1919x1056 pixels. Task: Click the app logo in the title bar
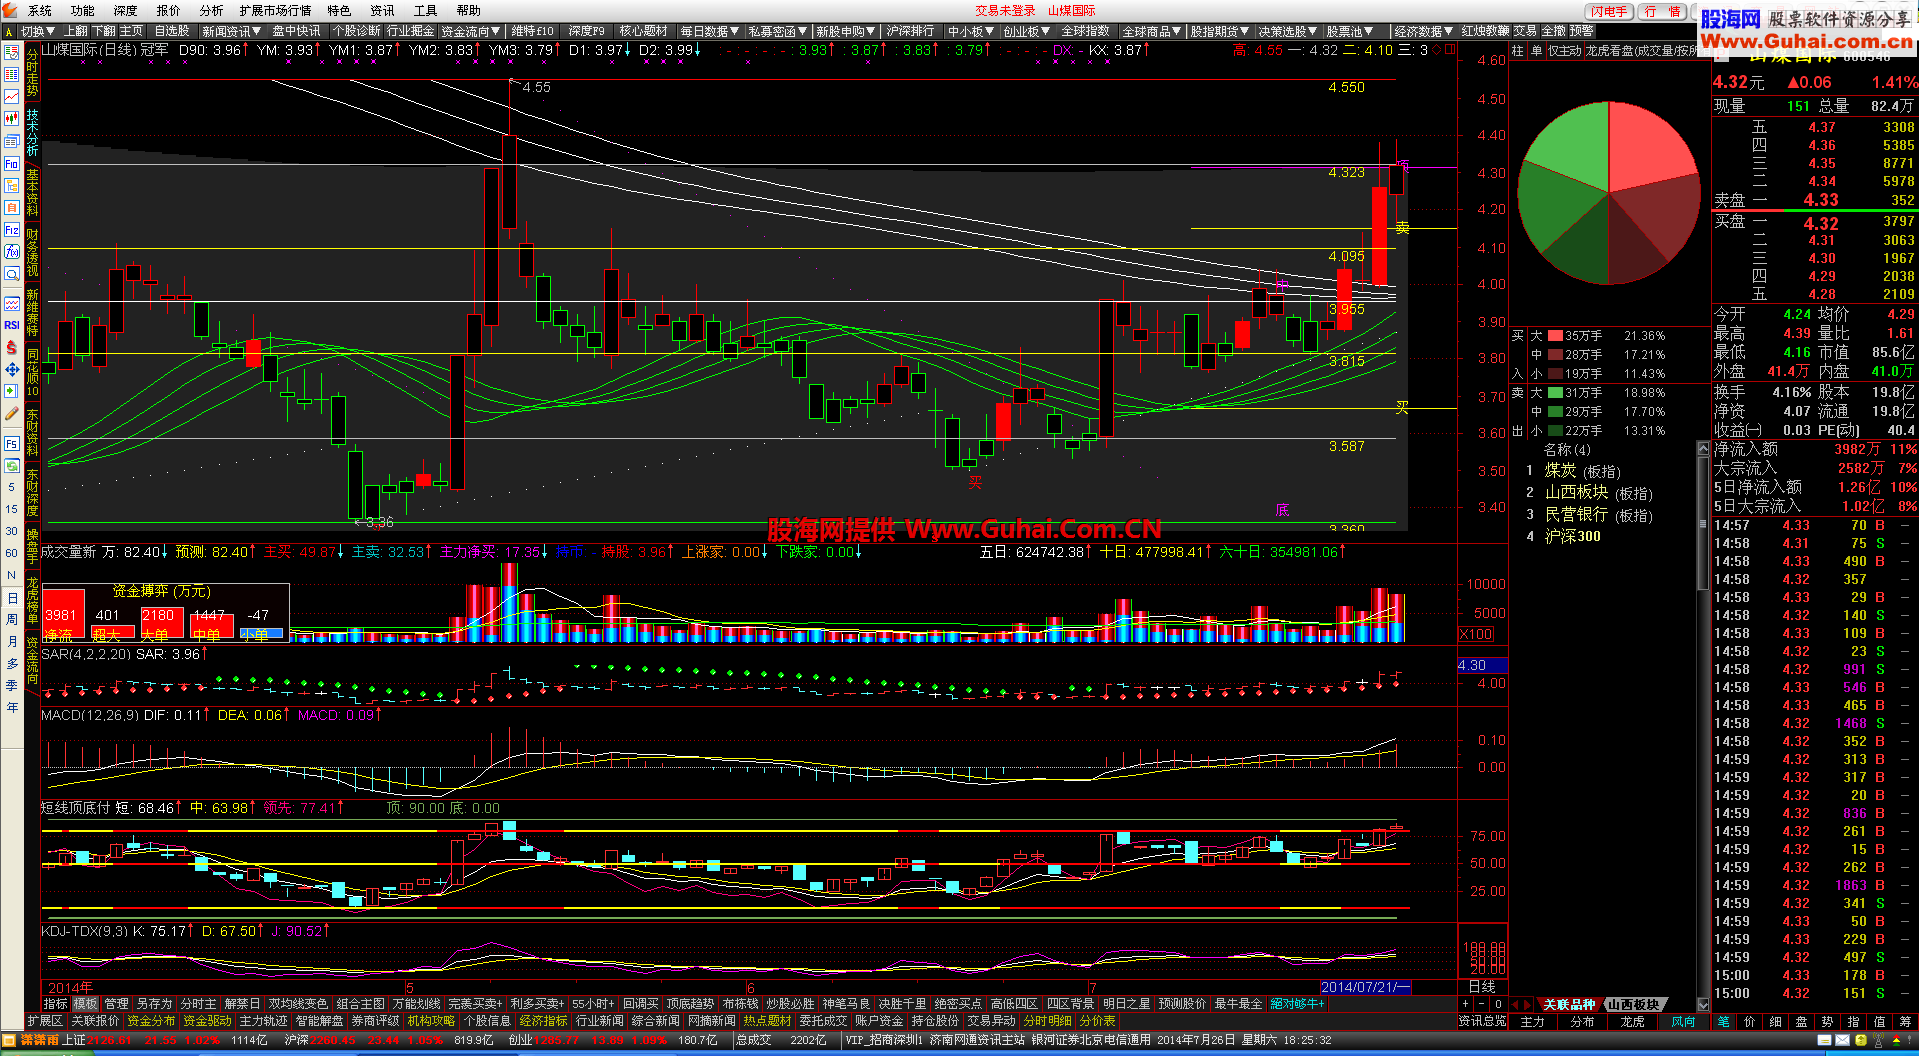point(10,10)
